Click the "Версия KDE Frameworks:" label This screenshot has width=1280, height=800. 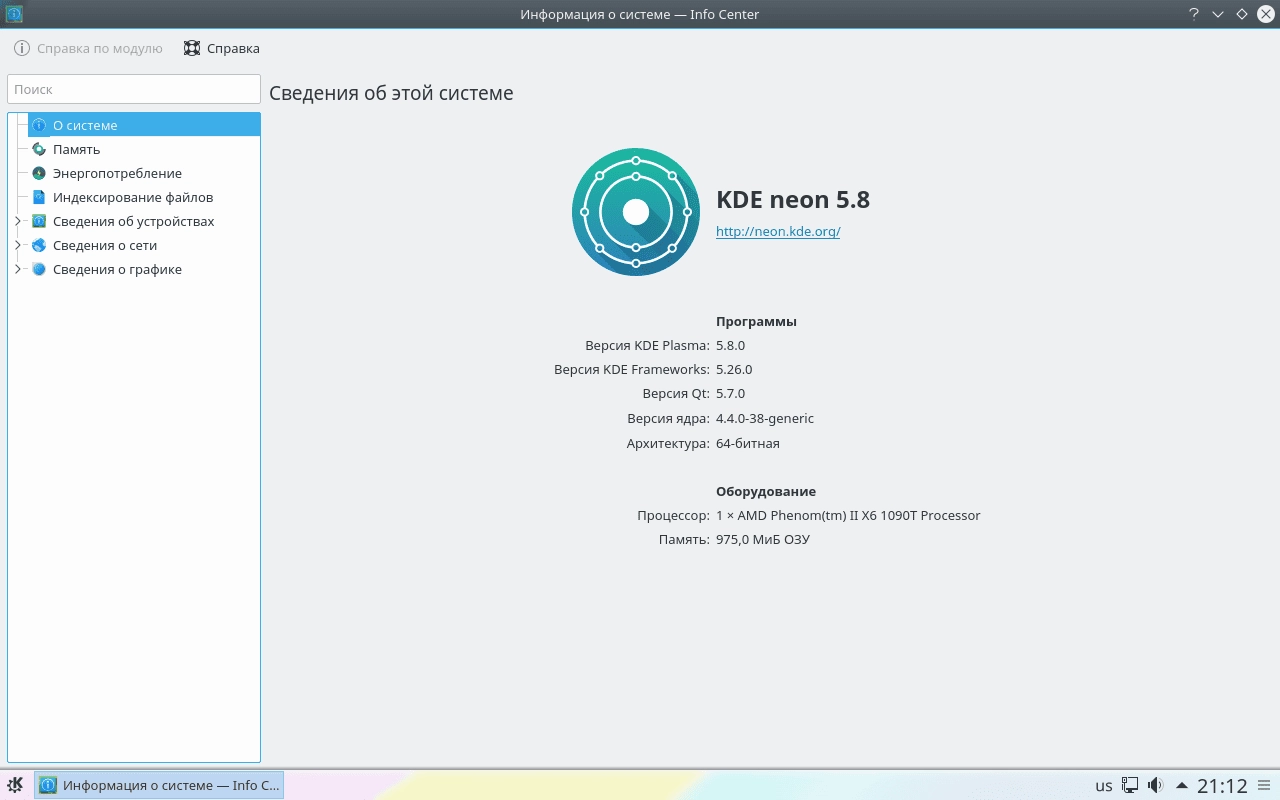[x=632, y=369]
